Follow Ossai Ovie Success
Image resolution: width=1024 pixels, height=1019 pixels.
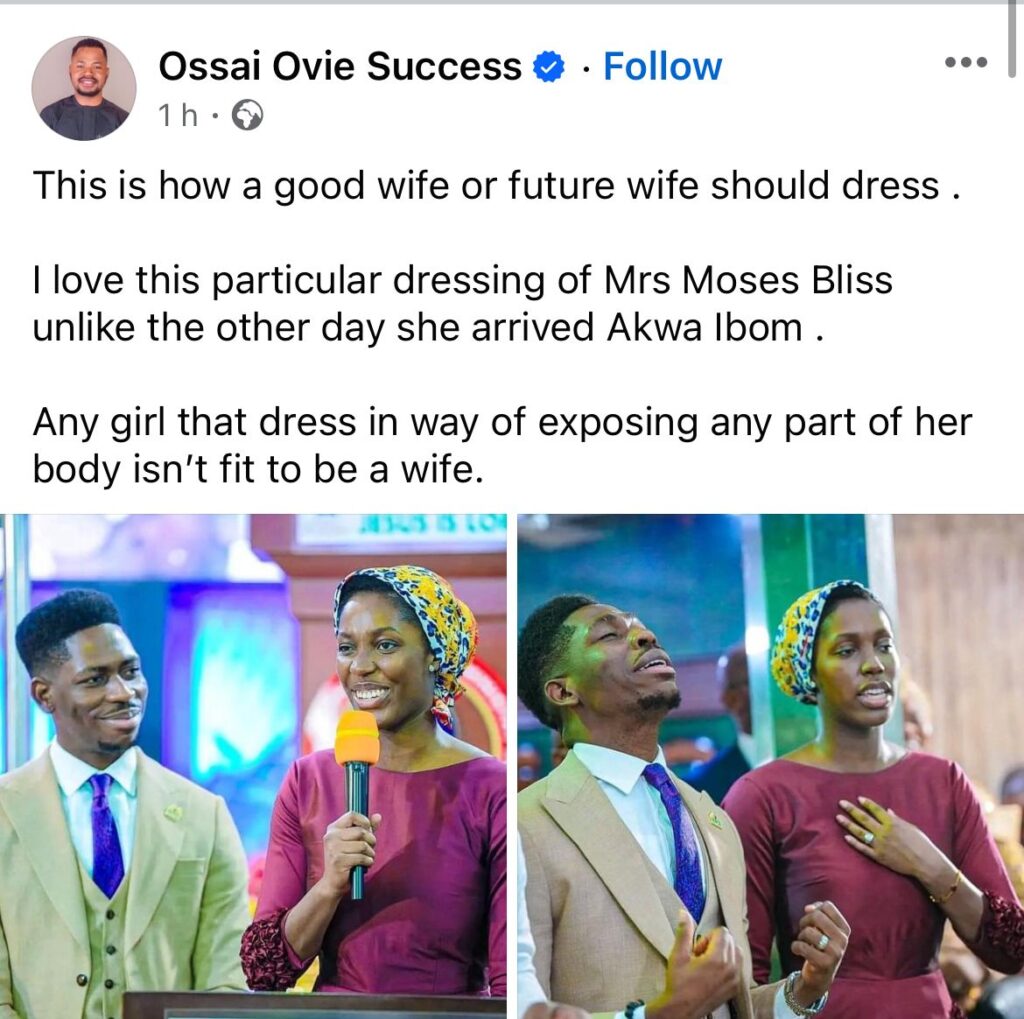pyautogui.click(x=662, y=66)
